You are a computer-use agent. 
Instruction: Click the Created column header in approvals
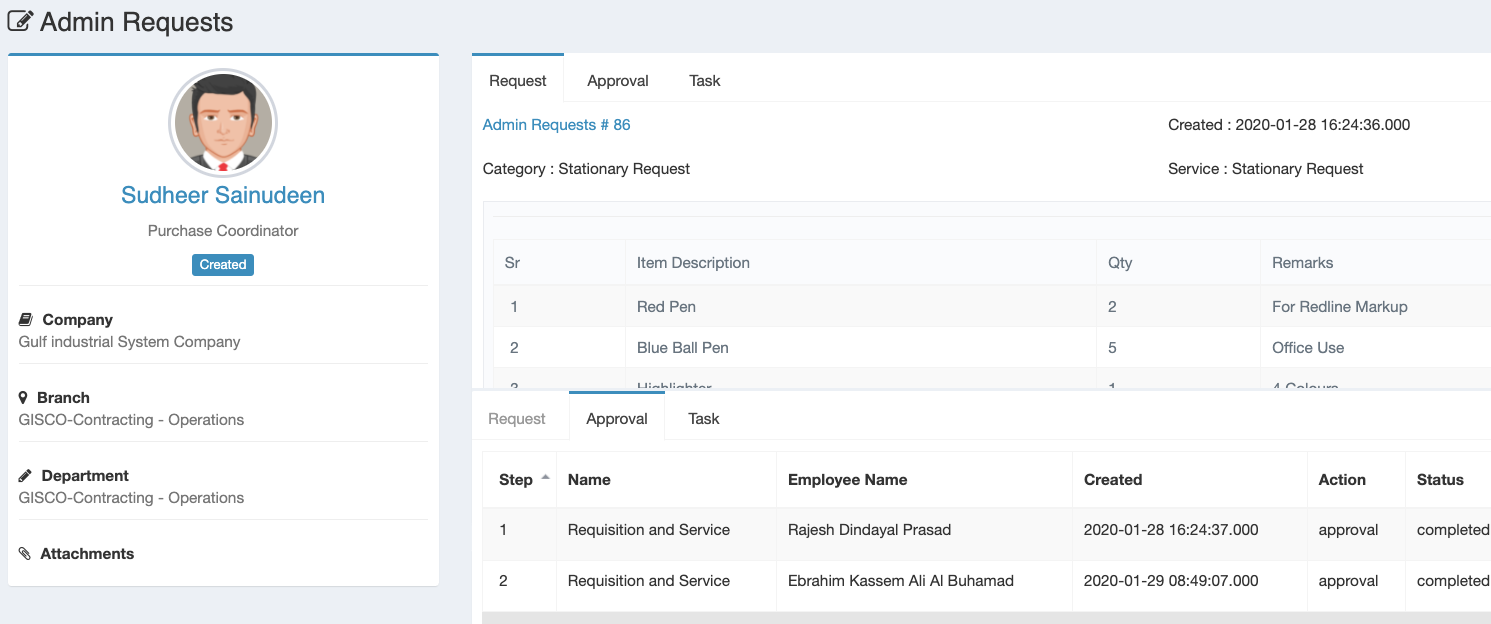tap(1112, 480)
